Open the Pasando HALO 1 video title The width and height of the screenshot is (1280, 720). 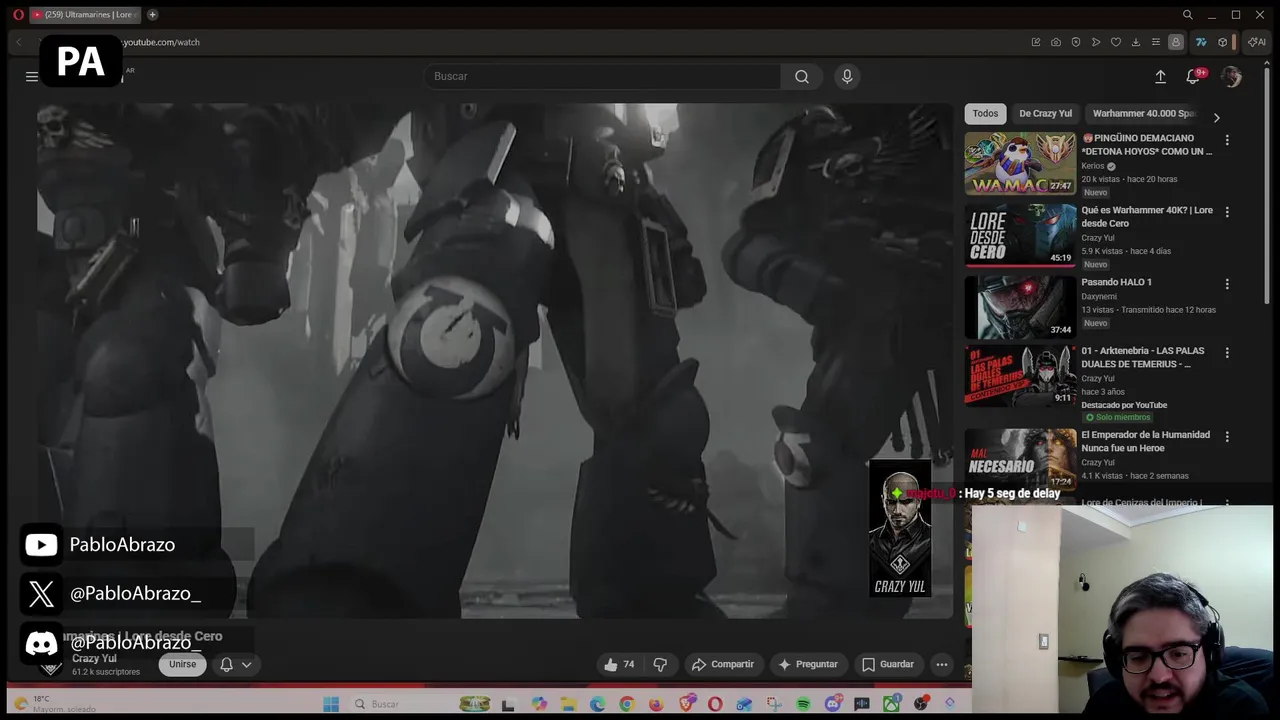(x=1116, y=282)
